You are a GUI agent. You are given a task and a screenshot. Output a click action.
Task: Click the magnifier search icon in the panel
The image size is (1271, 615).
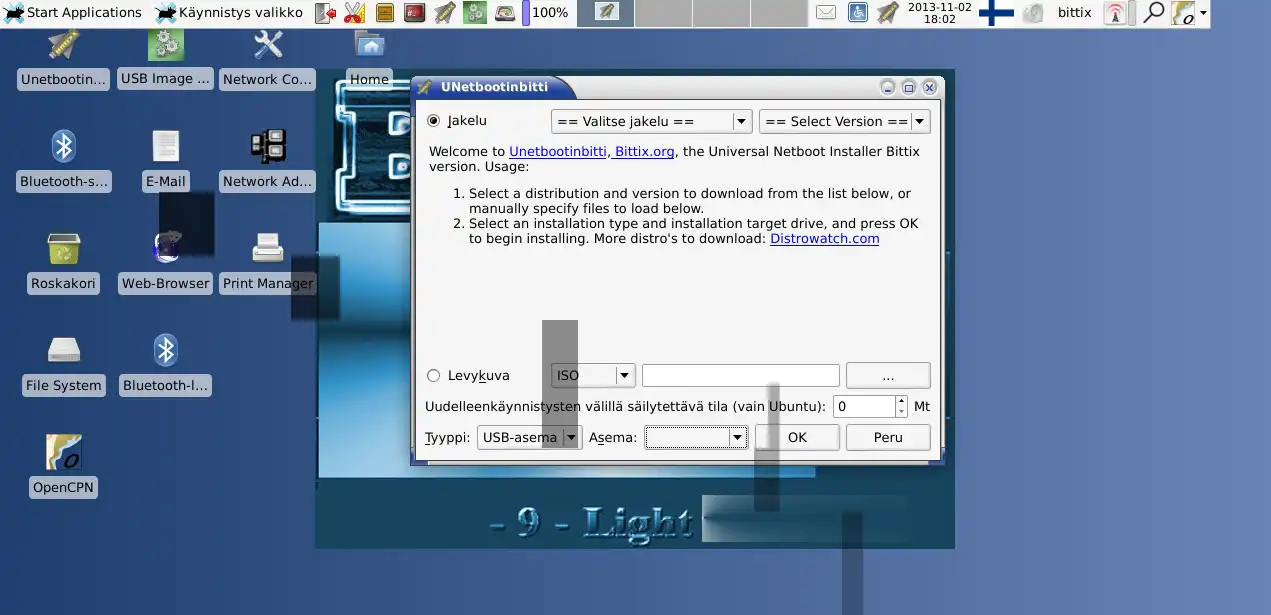tap(1153, 13)
